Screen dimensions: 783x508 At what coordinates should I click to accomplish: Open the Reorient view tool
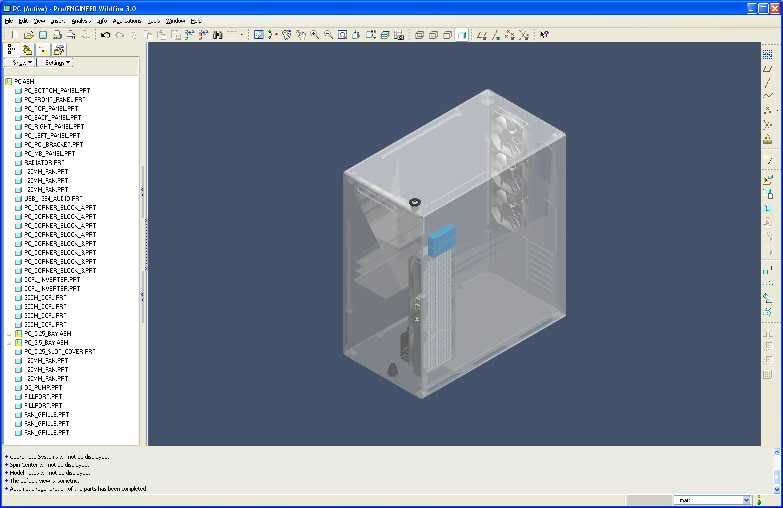(356, 35)
